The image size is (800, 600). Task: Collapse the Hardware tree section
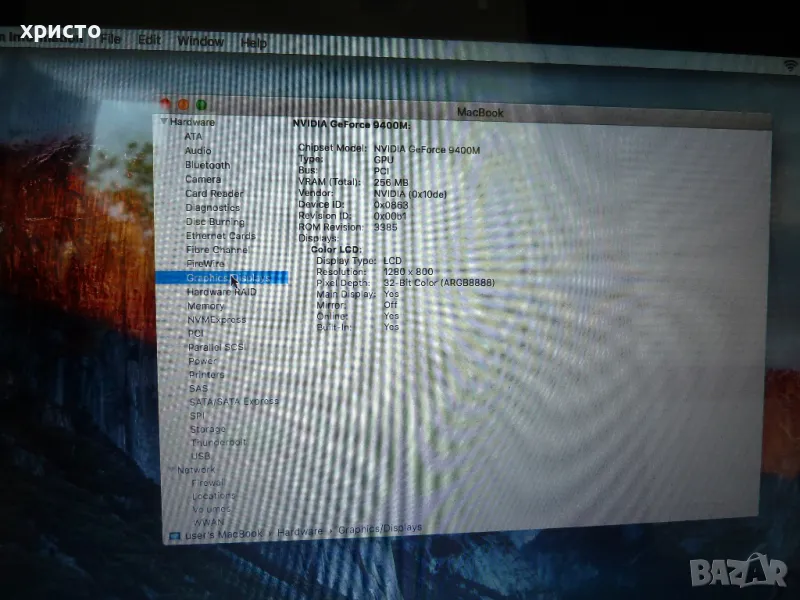pos(164,121)
